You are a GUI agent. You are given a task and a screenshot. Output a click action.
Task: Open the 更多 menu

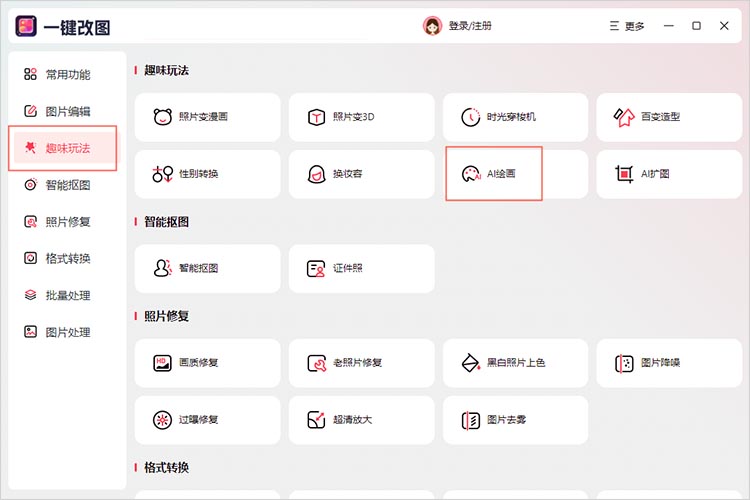click(627, 26)
